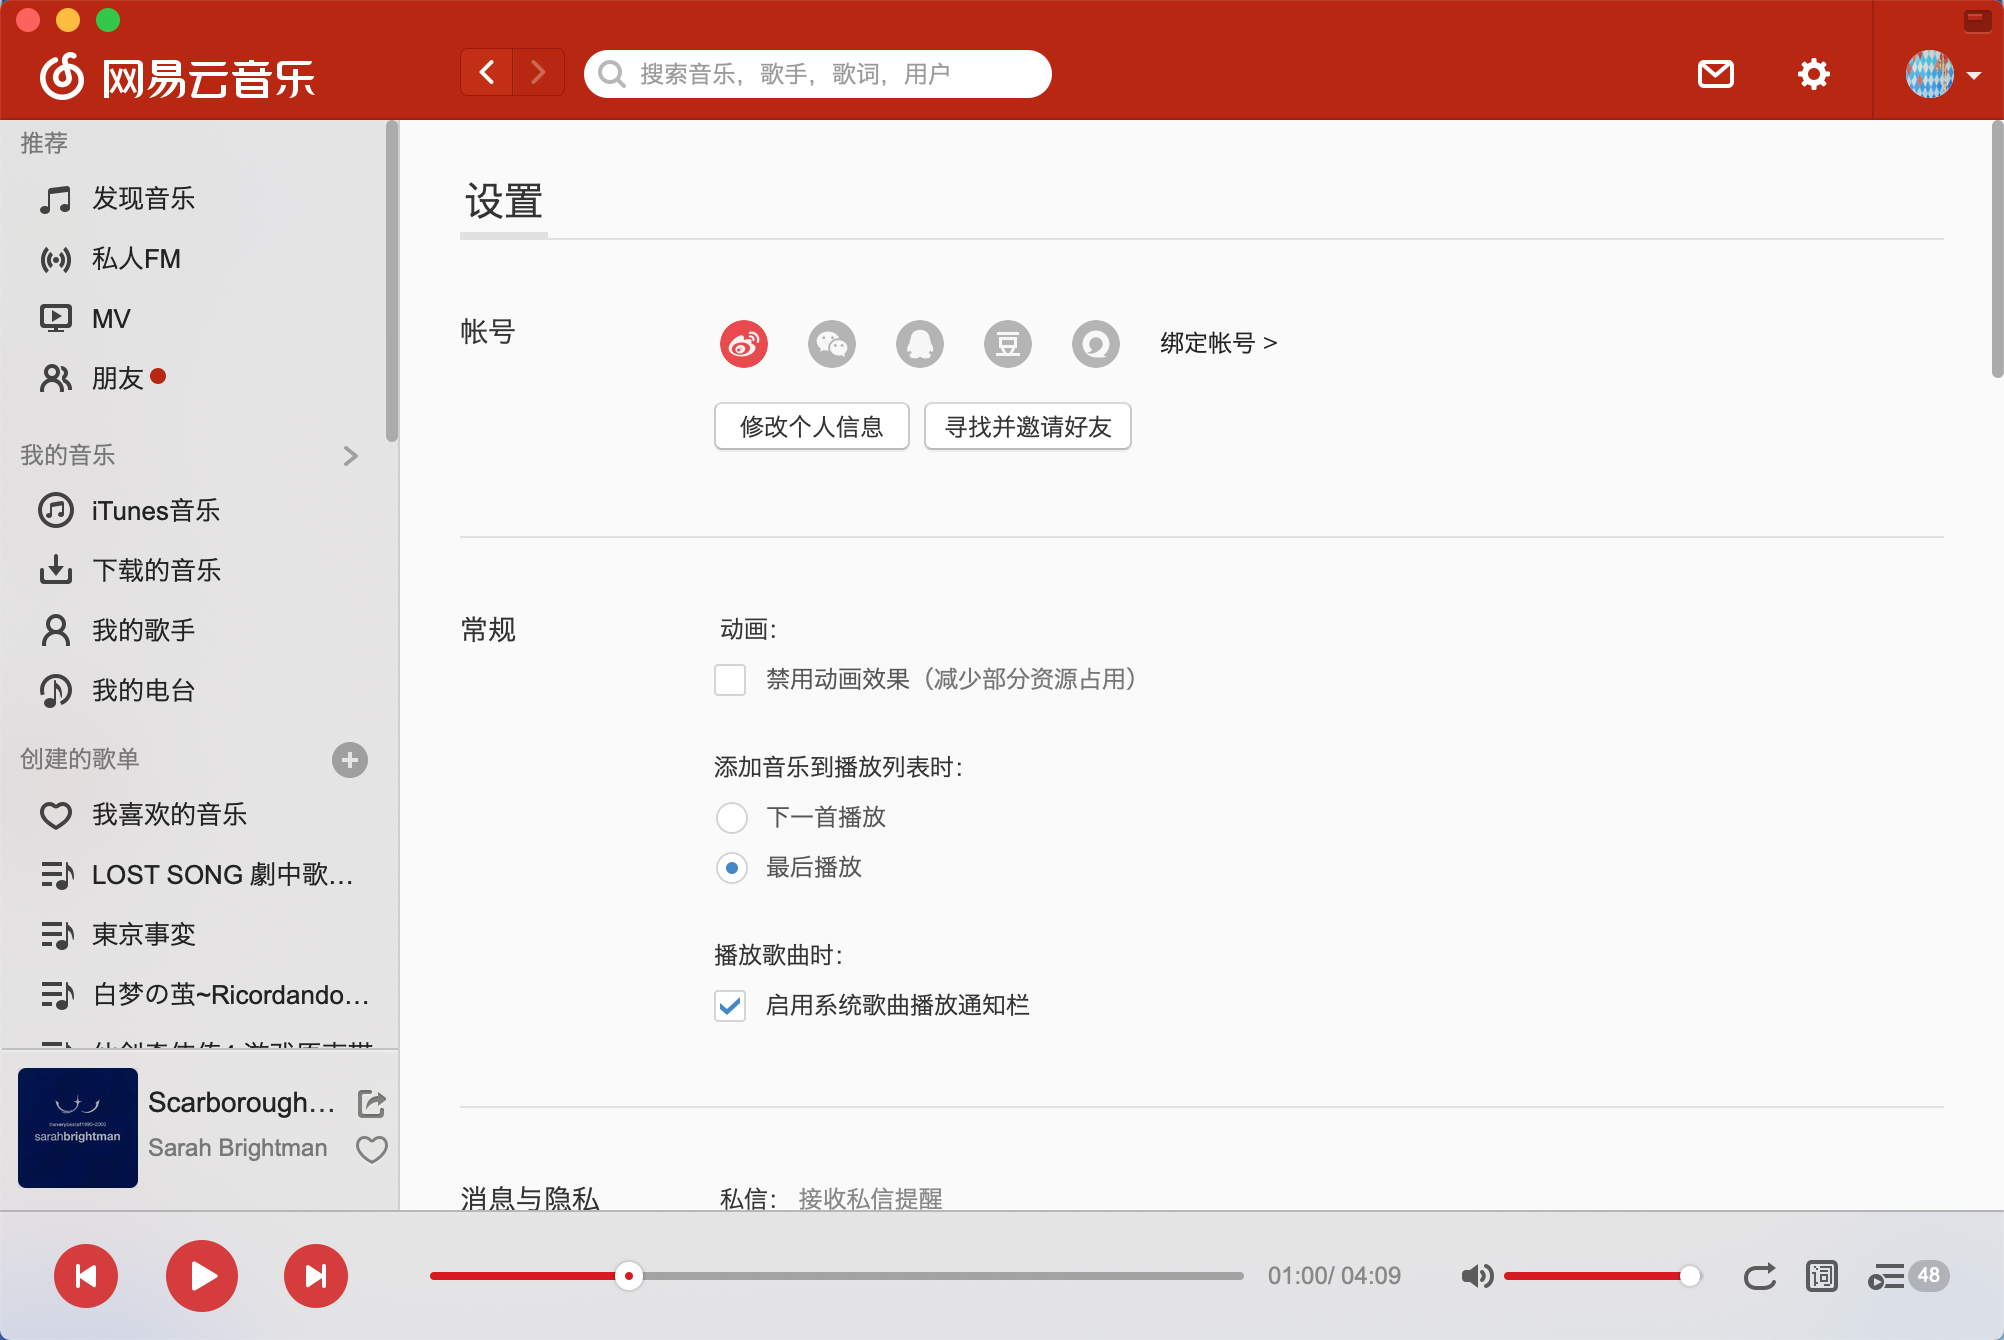Image resolution: width=2004 pixels, height=1340 pixels.
Task: Click the fifth gray account binding icon
Action: [1096, 344]
